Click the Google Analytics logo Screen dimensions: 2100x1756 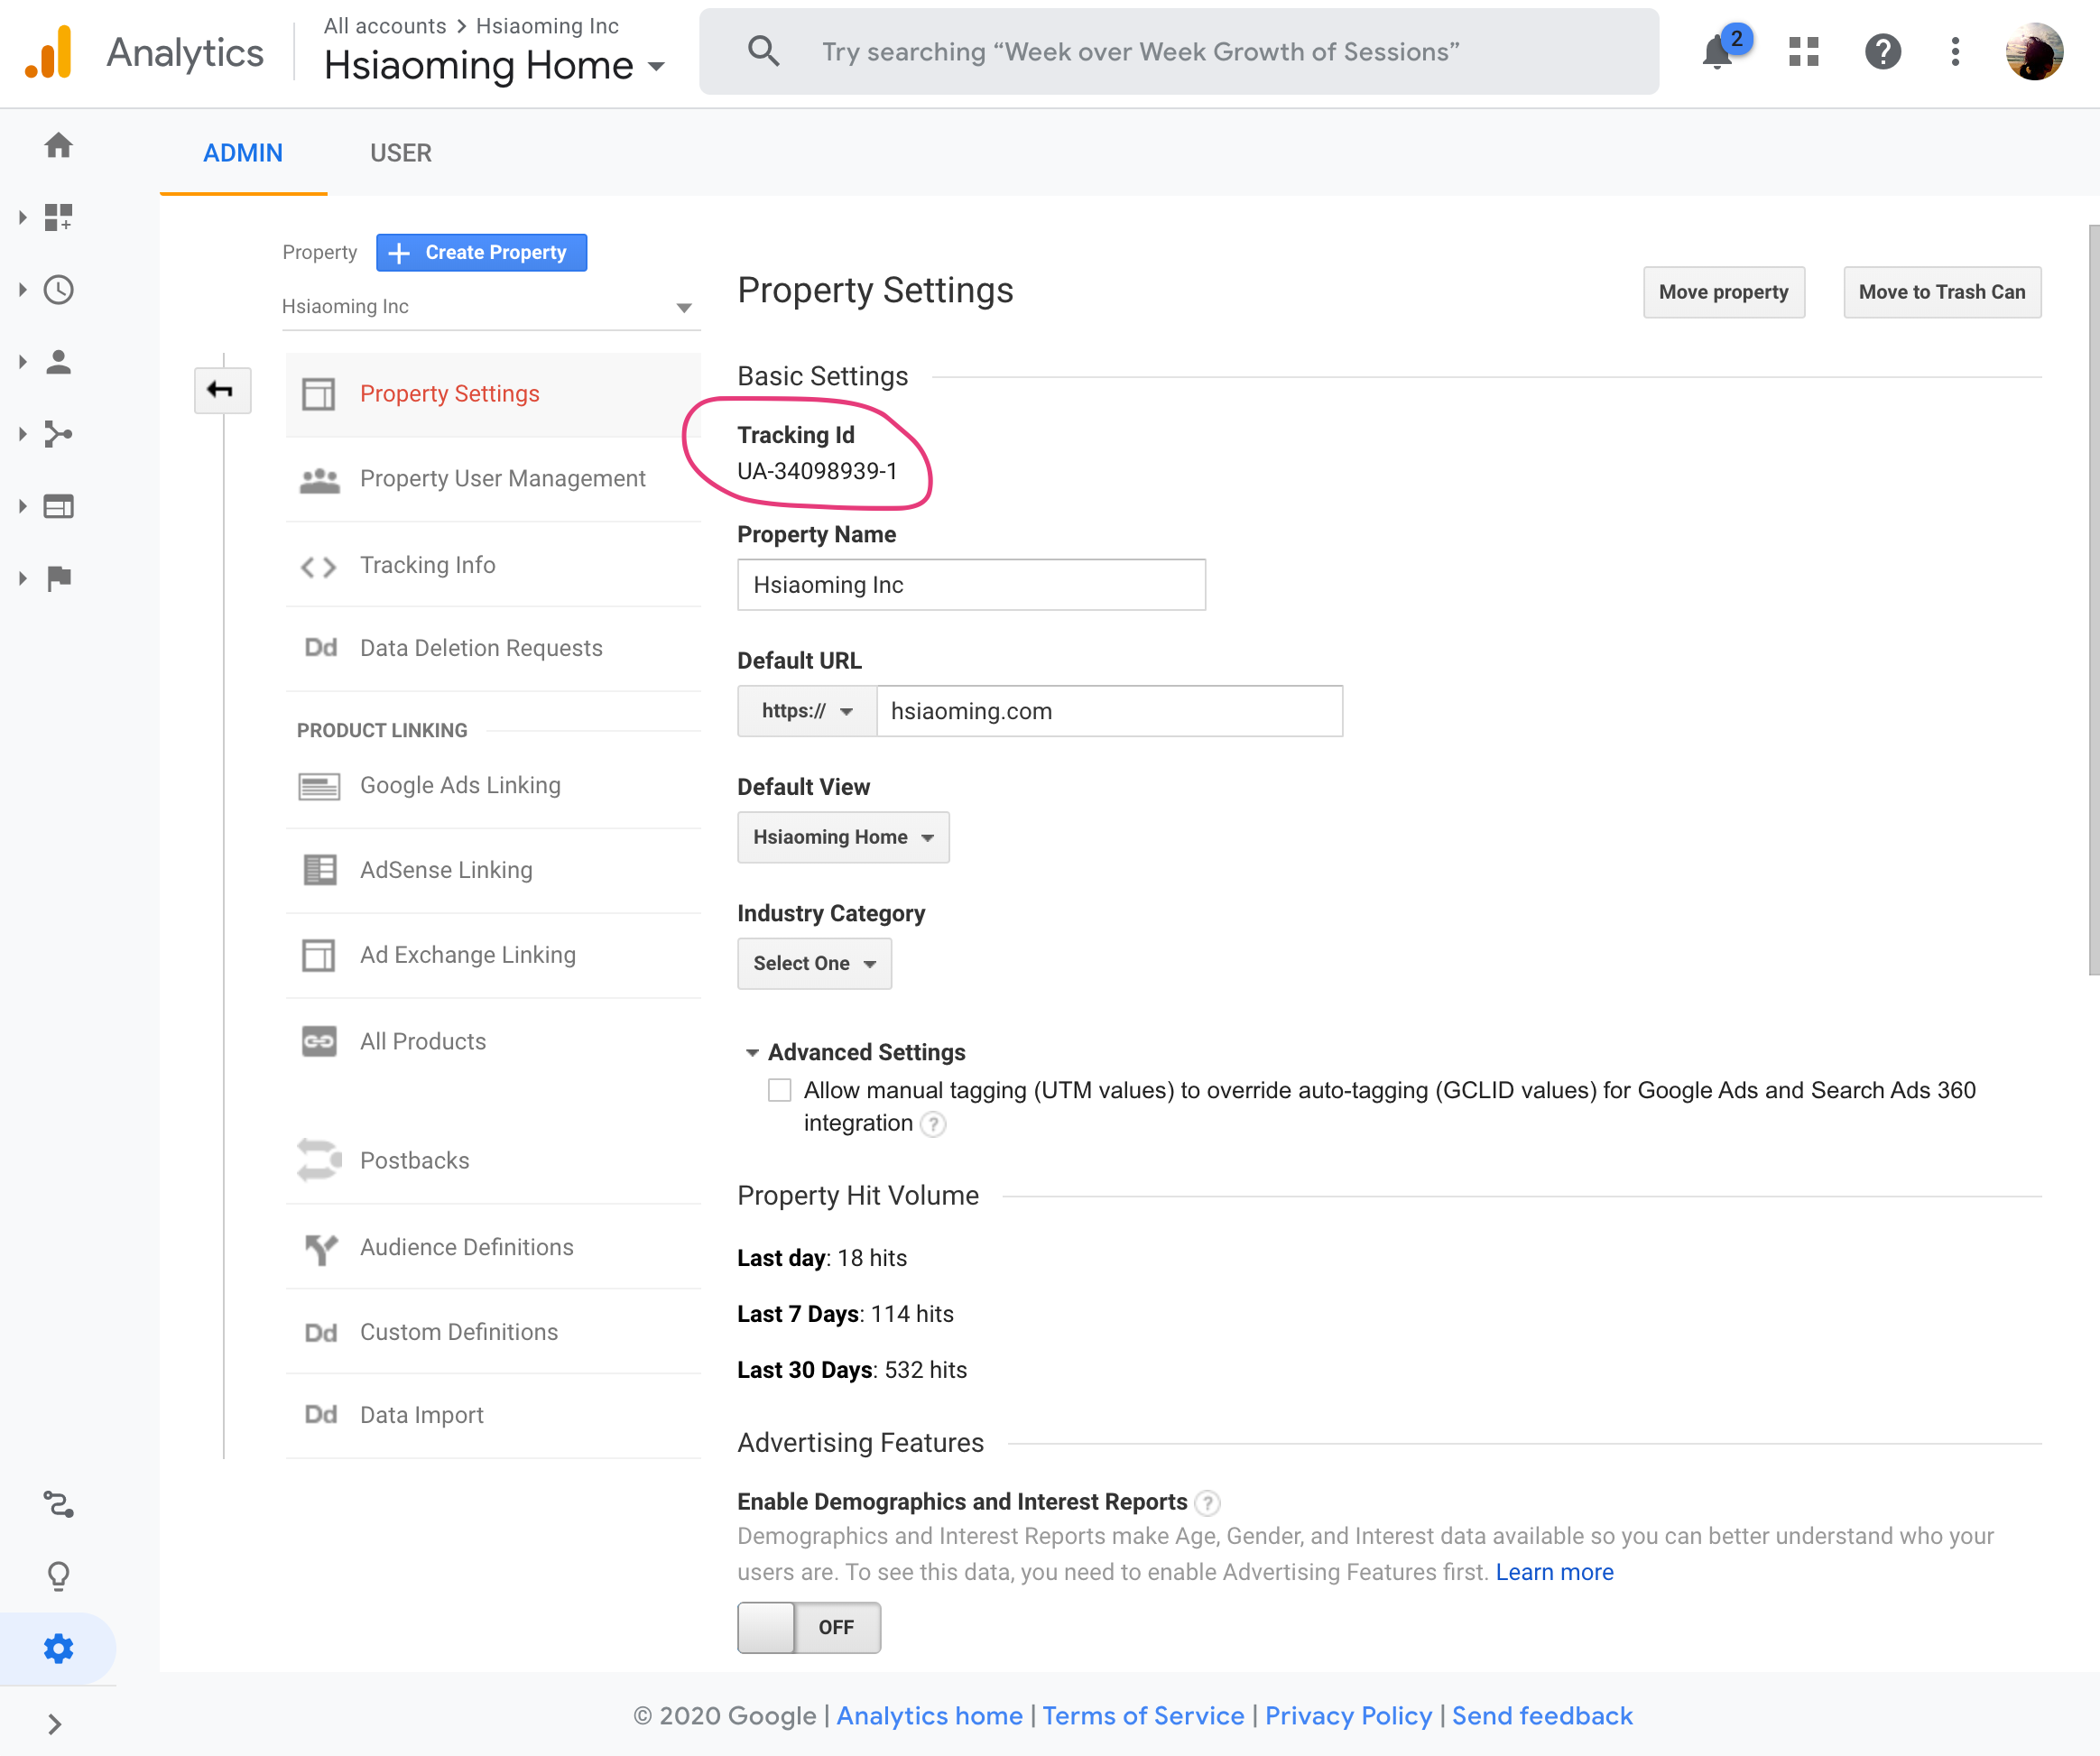(49, 52)
